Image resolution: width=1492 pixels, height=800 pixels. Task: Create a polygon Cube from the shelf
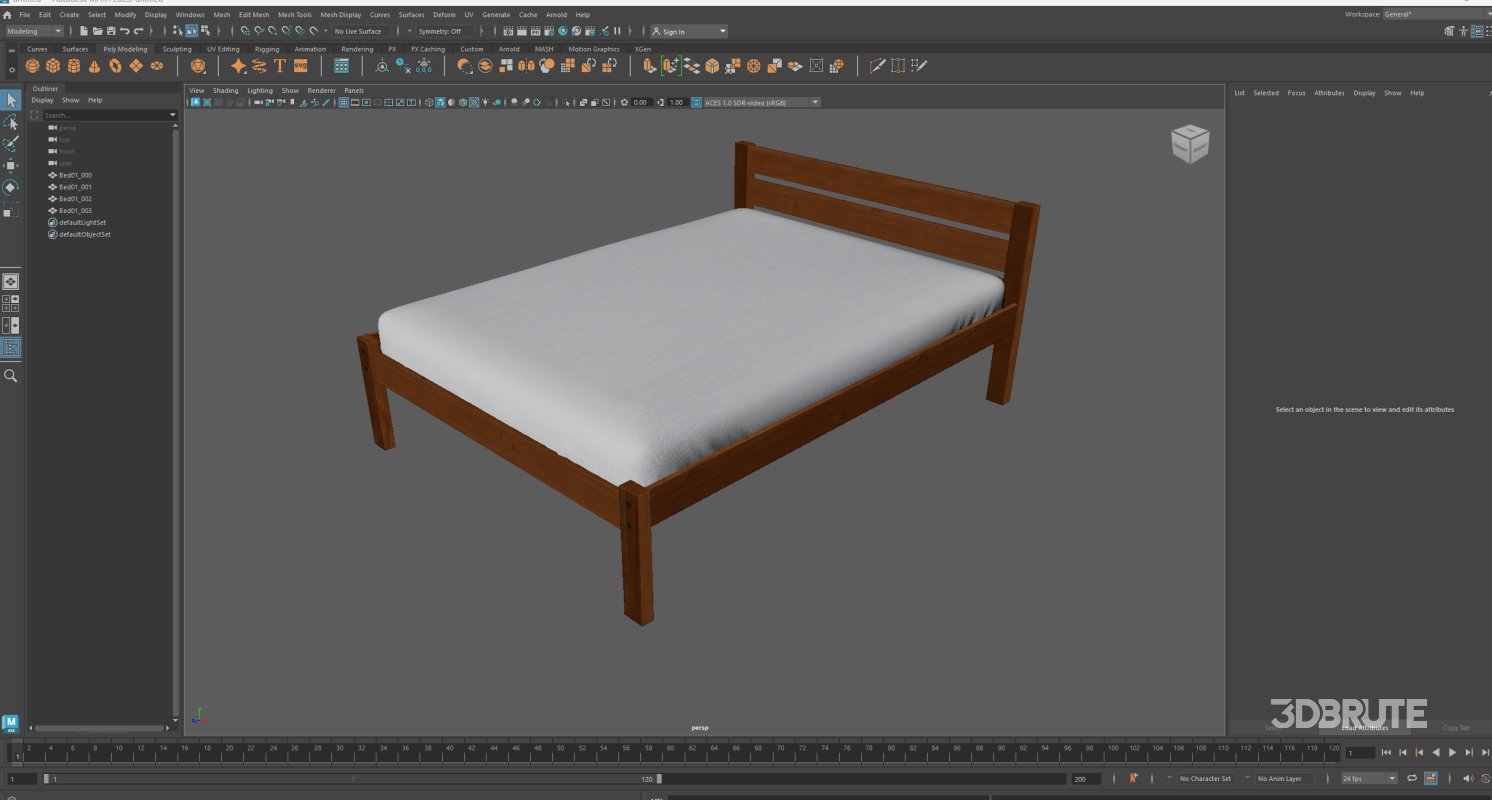(x=53, y=65)
